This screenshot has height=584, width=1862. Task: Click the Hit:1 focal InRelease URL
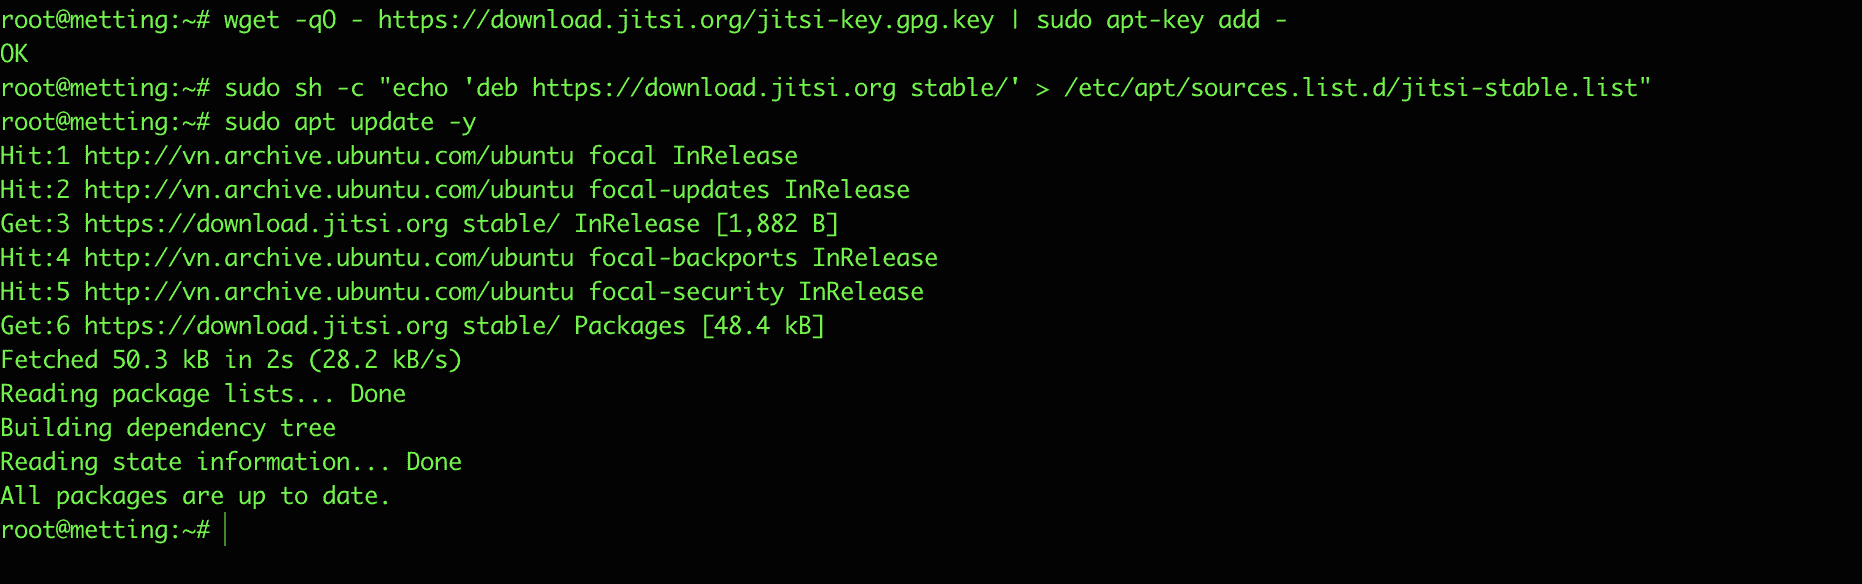point(329,156)
